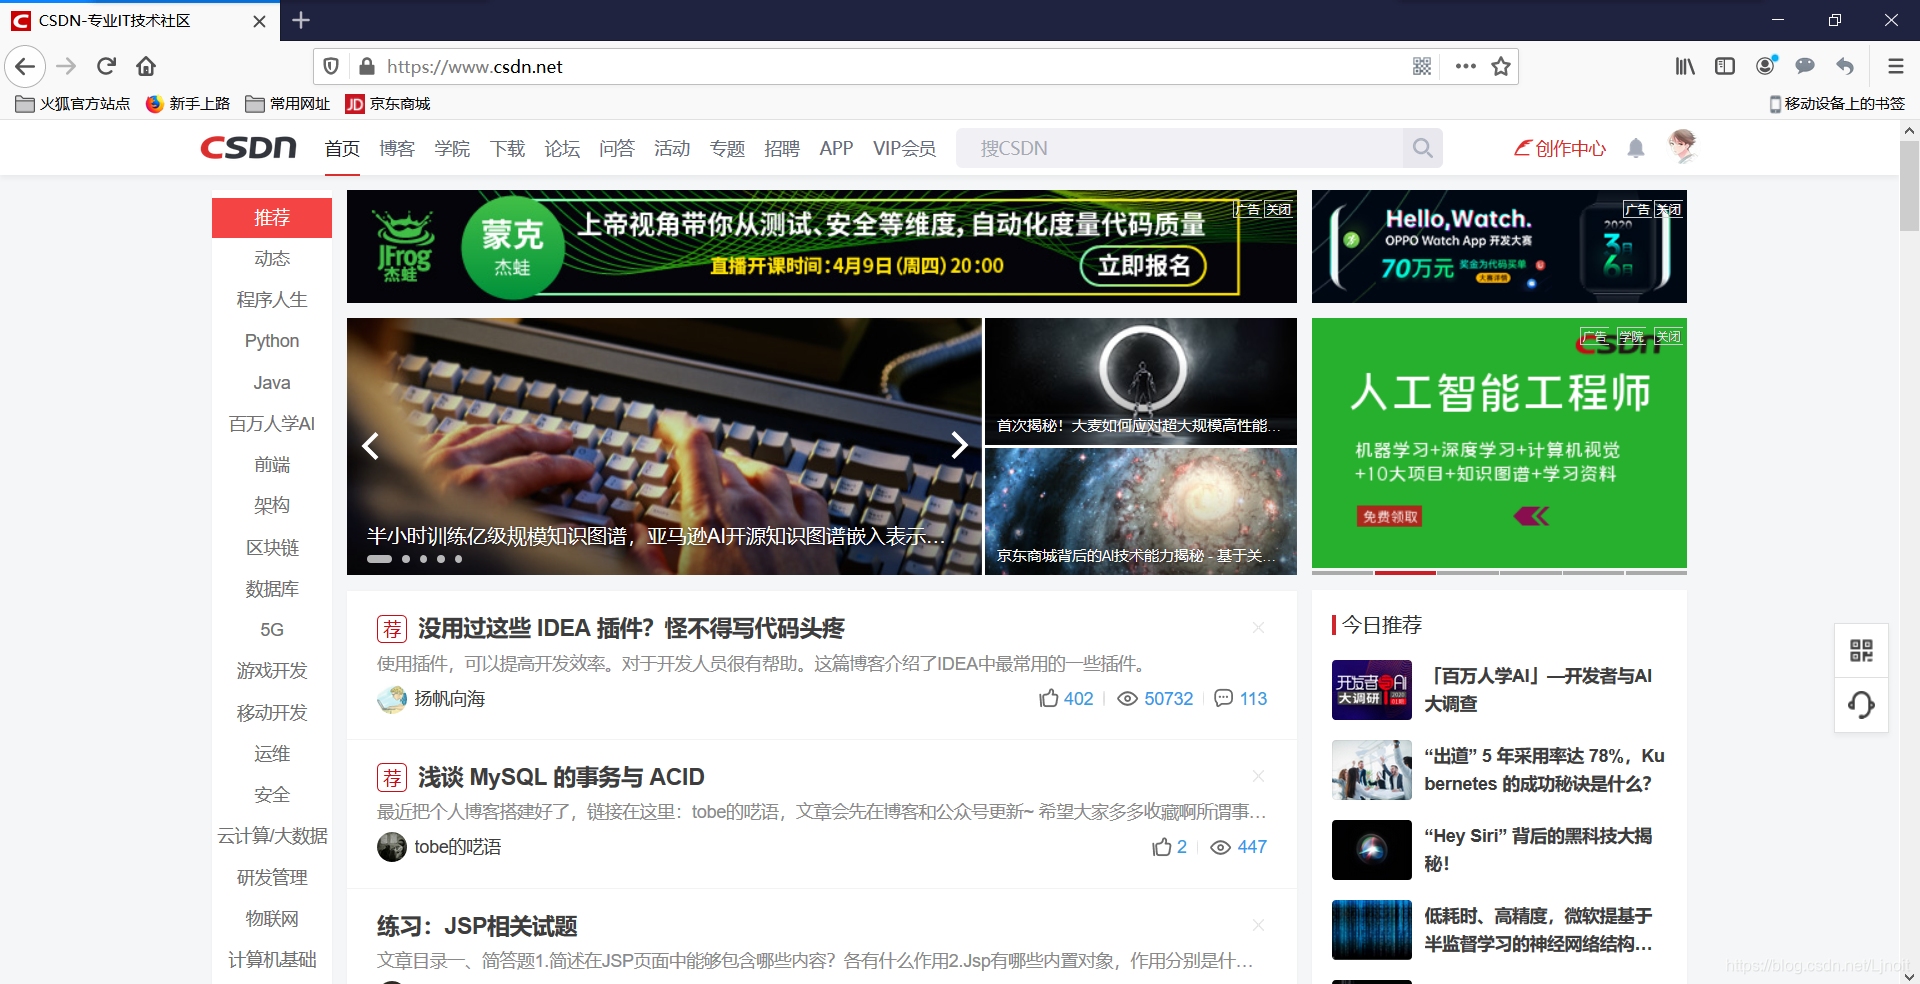Viewport: 1920px width, 984px height.
Task: Reload the page with refresh icon
Action: pyautogui.click(x=106, y=66)
